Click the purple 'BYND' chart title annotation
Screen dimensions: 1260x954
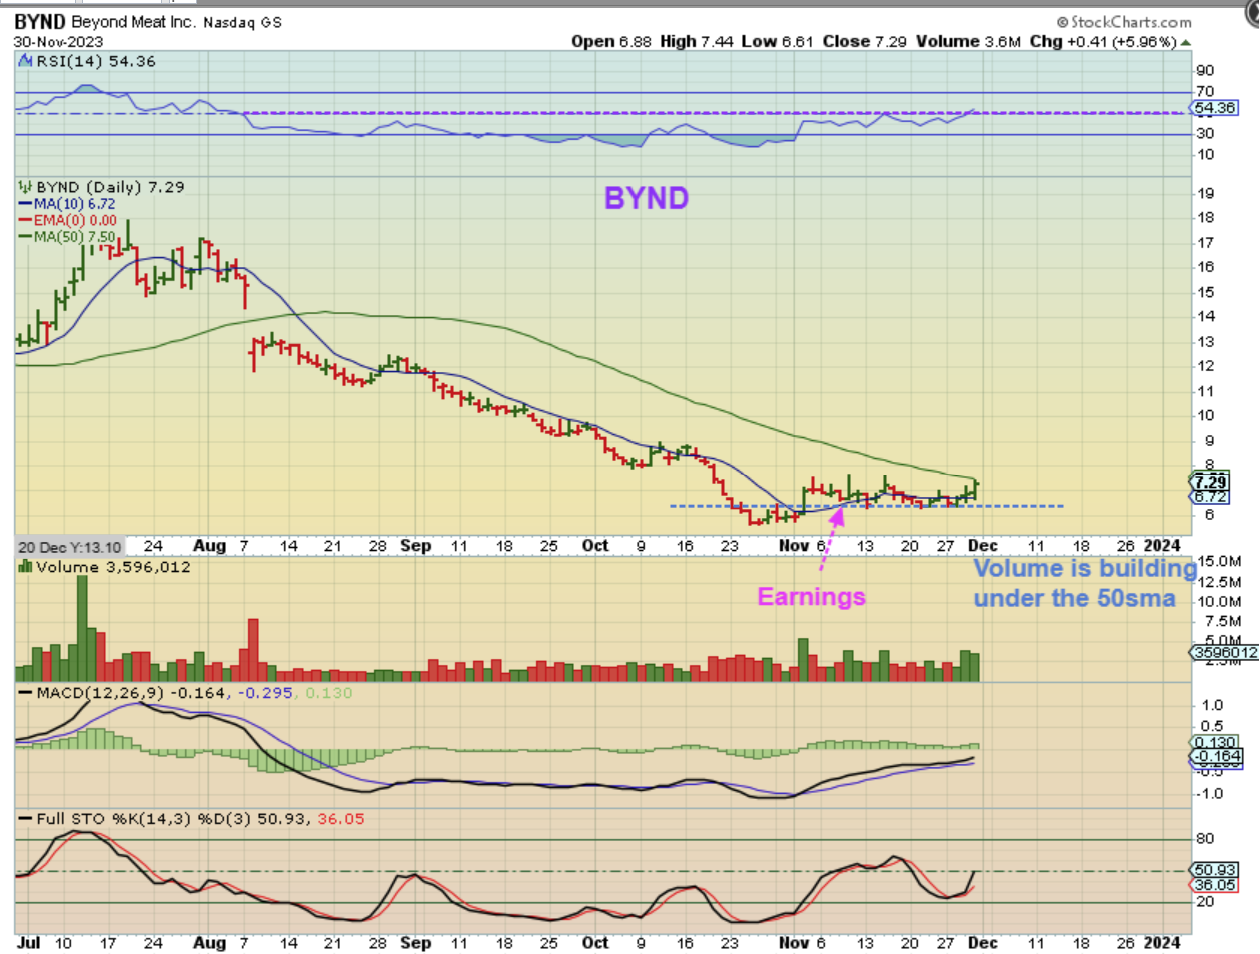coord(647,198)
